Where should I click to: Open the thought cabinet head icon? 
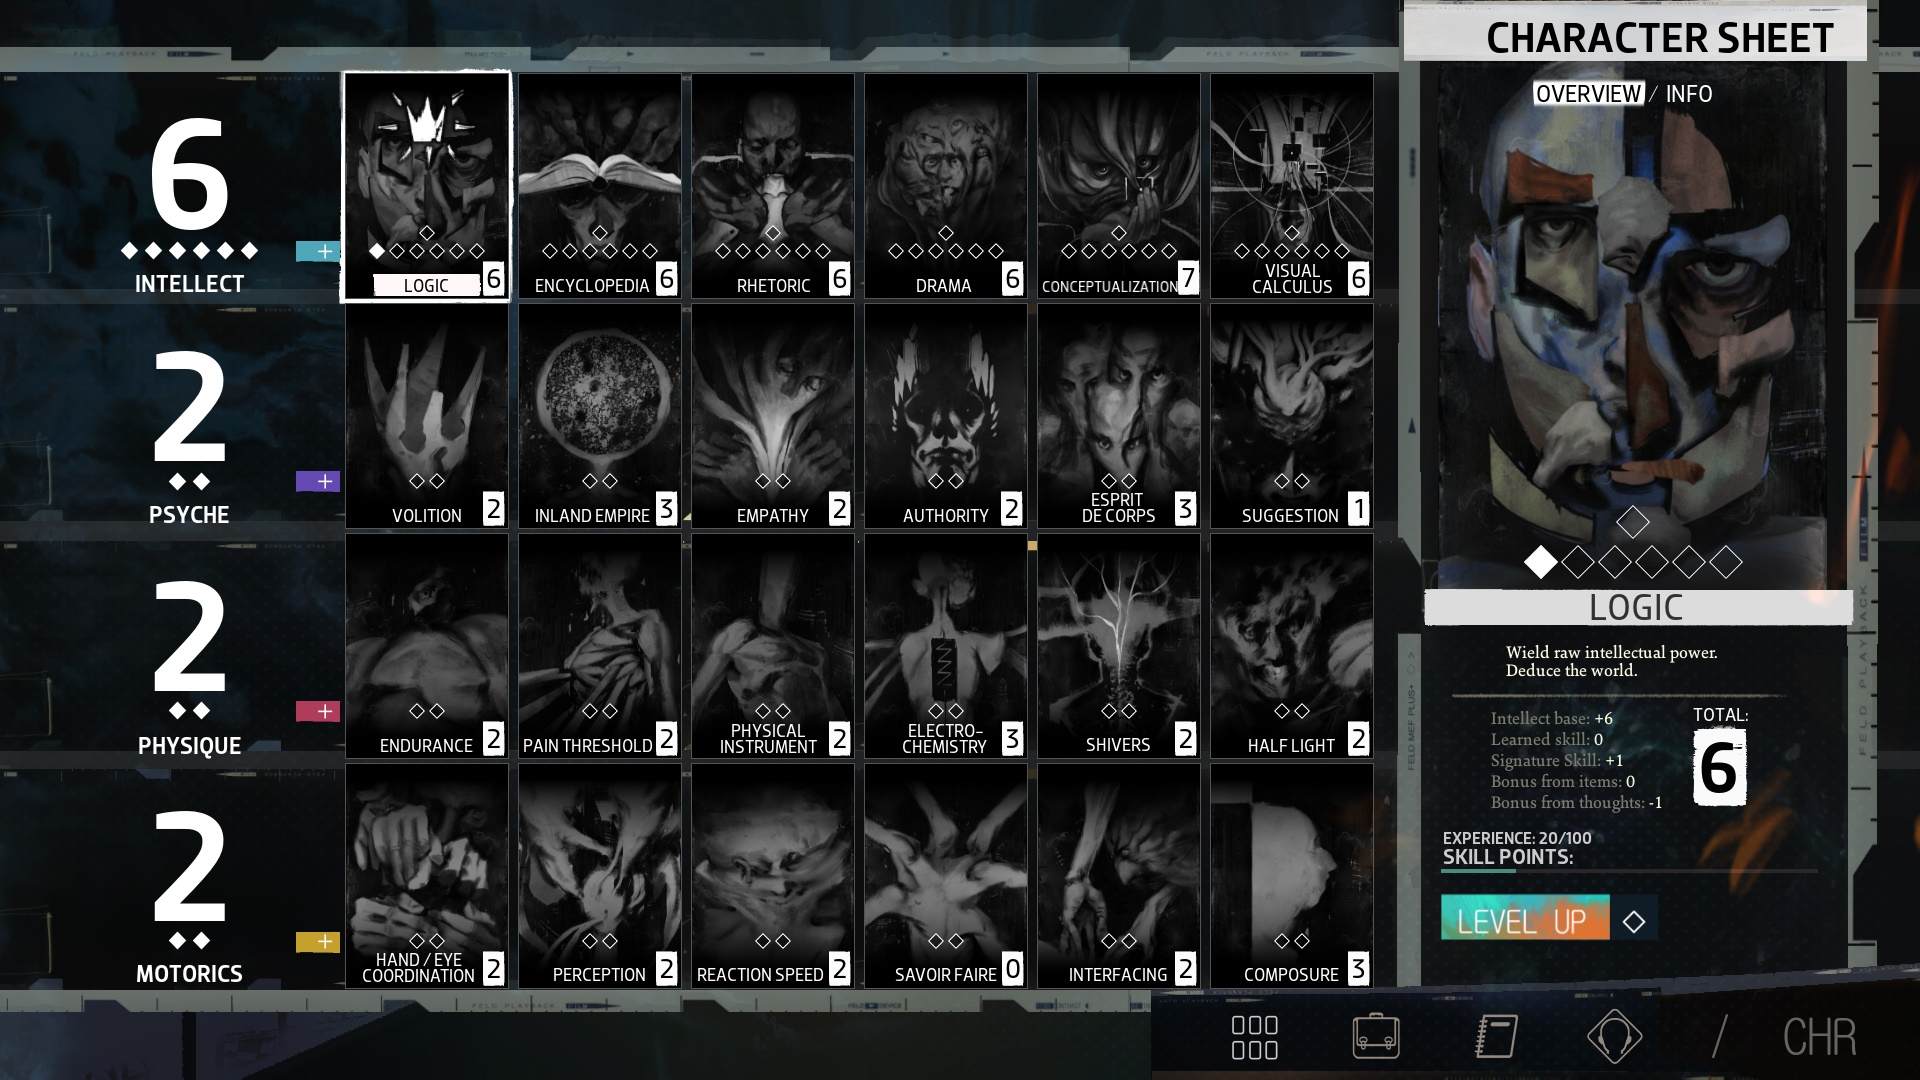tap(1614, 1036)
